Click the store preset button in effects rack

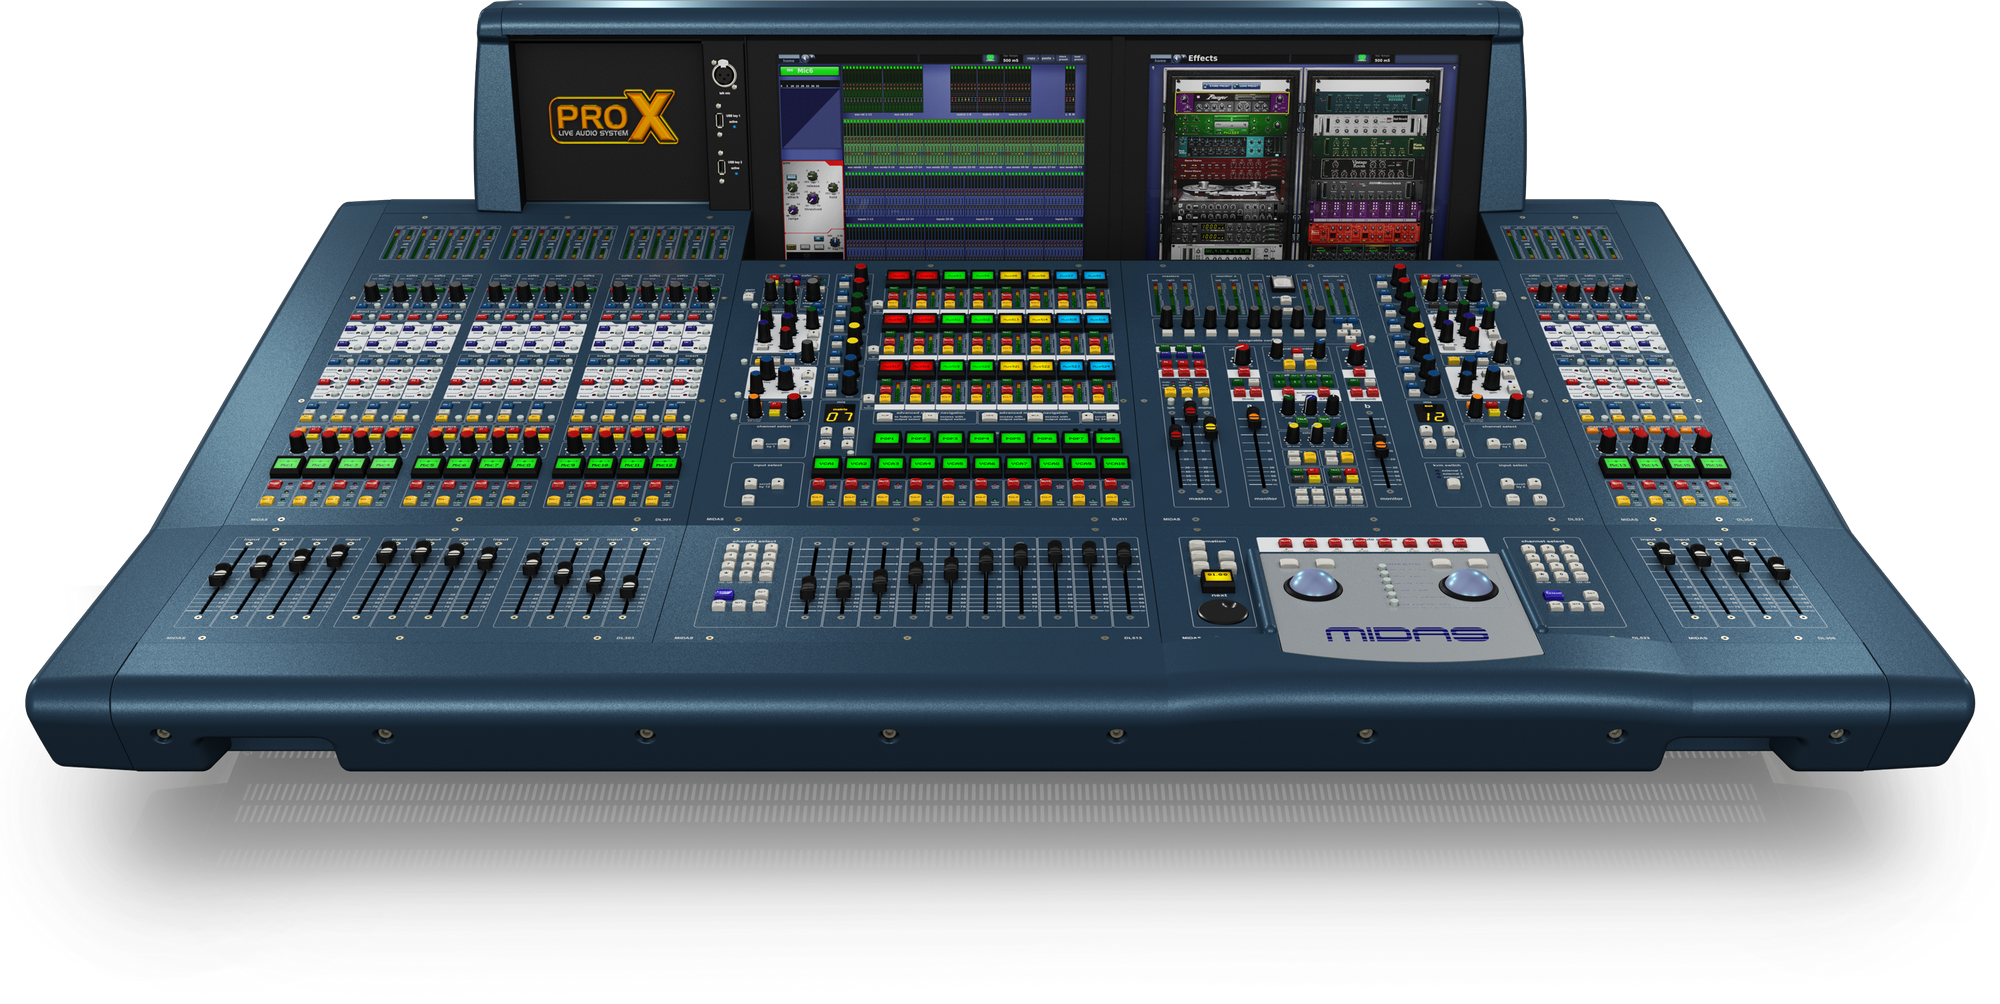(1217, 87)
